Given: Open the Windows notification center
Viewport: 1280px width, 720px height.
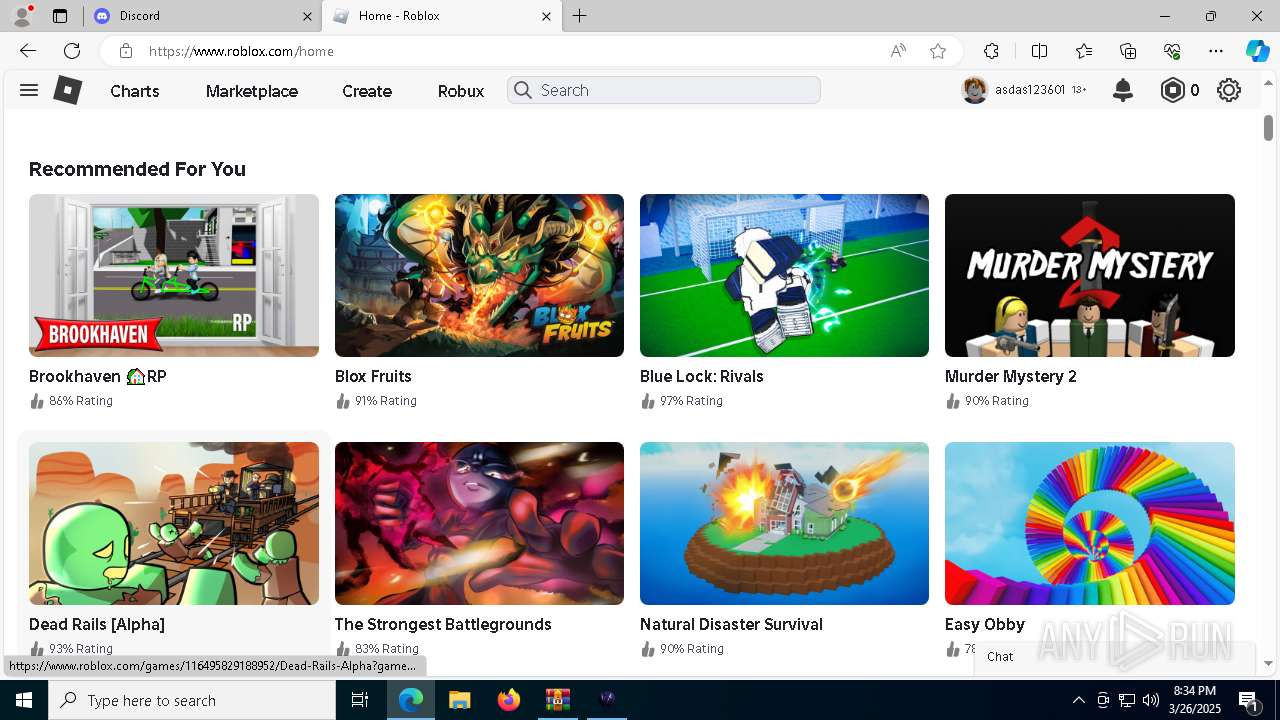Looking at the screenshot, I should coord(1248,700).
